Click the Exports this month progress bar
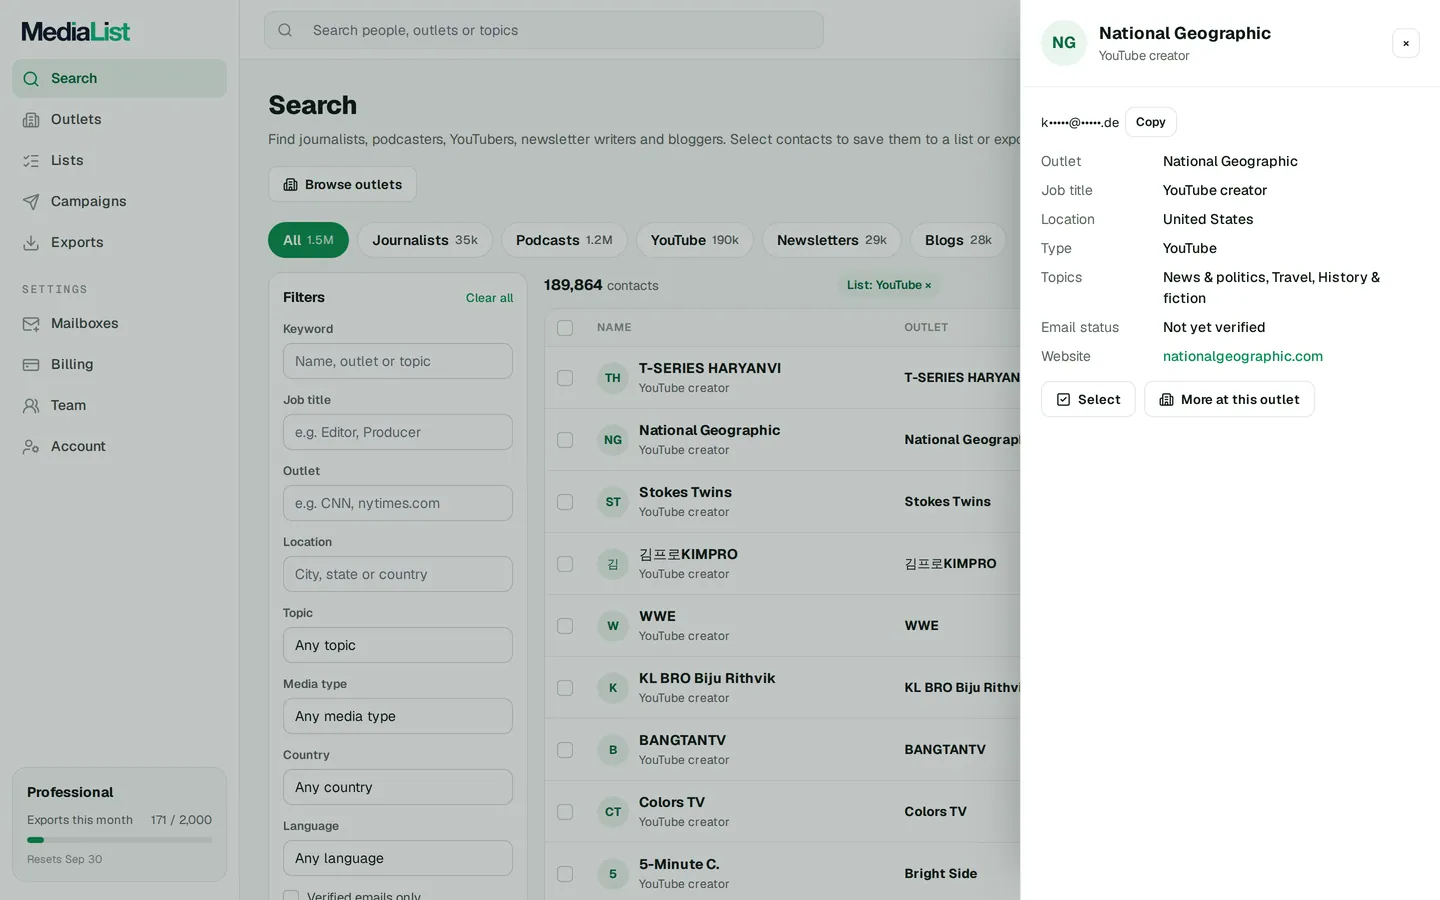 point(119,840)
